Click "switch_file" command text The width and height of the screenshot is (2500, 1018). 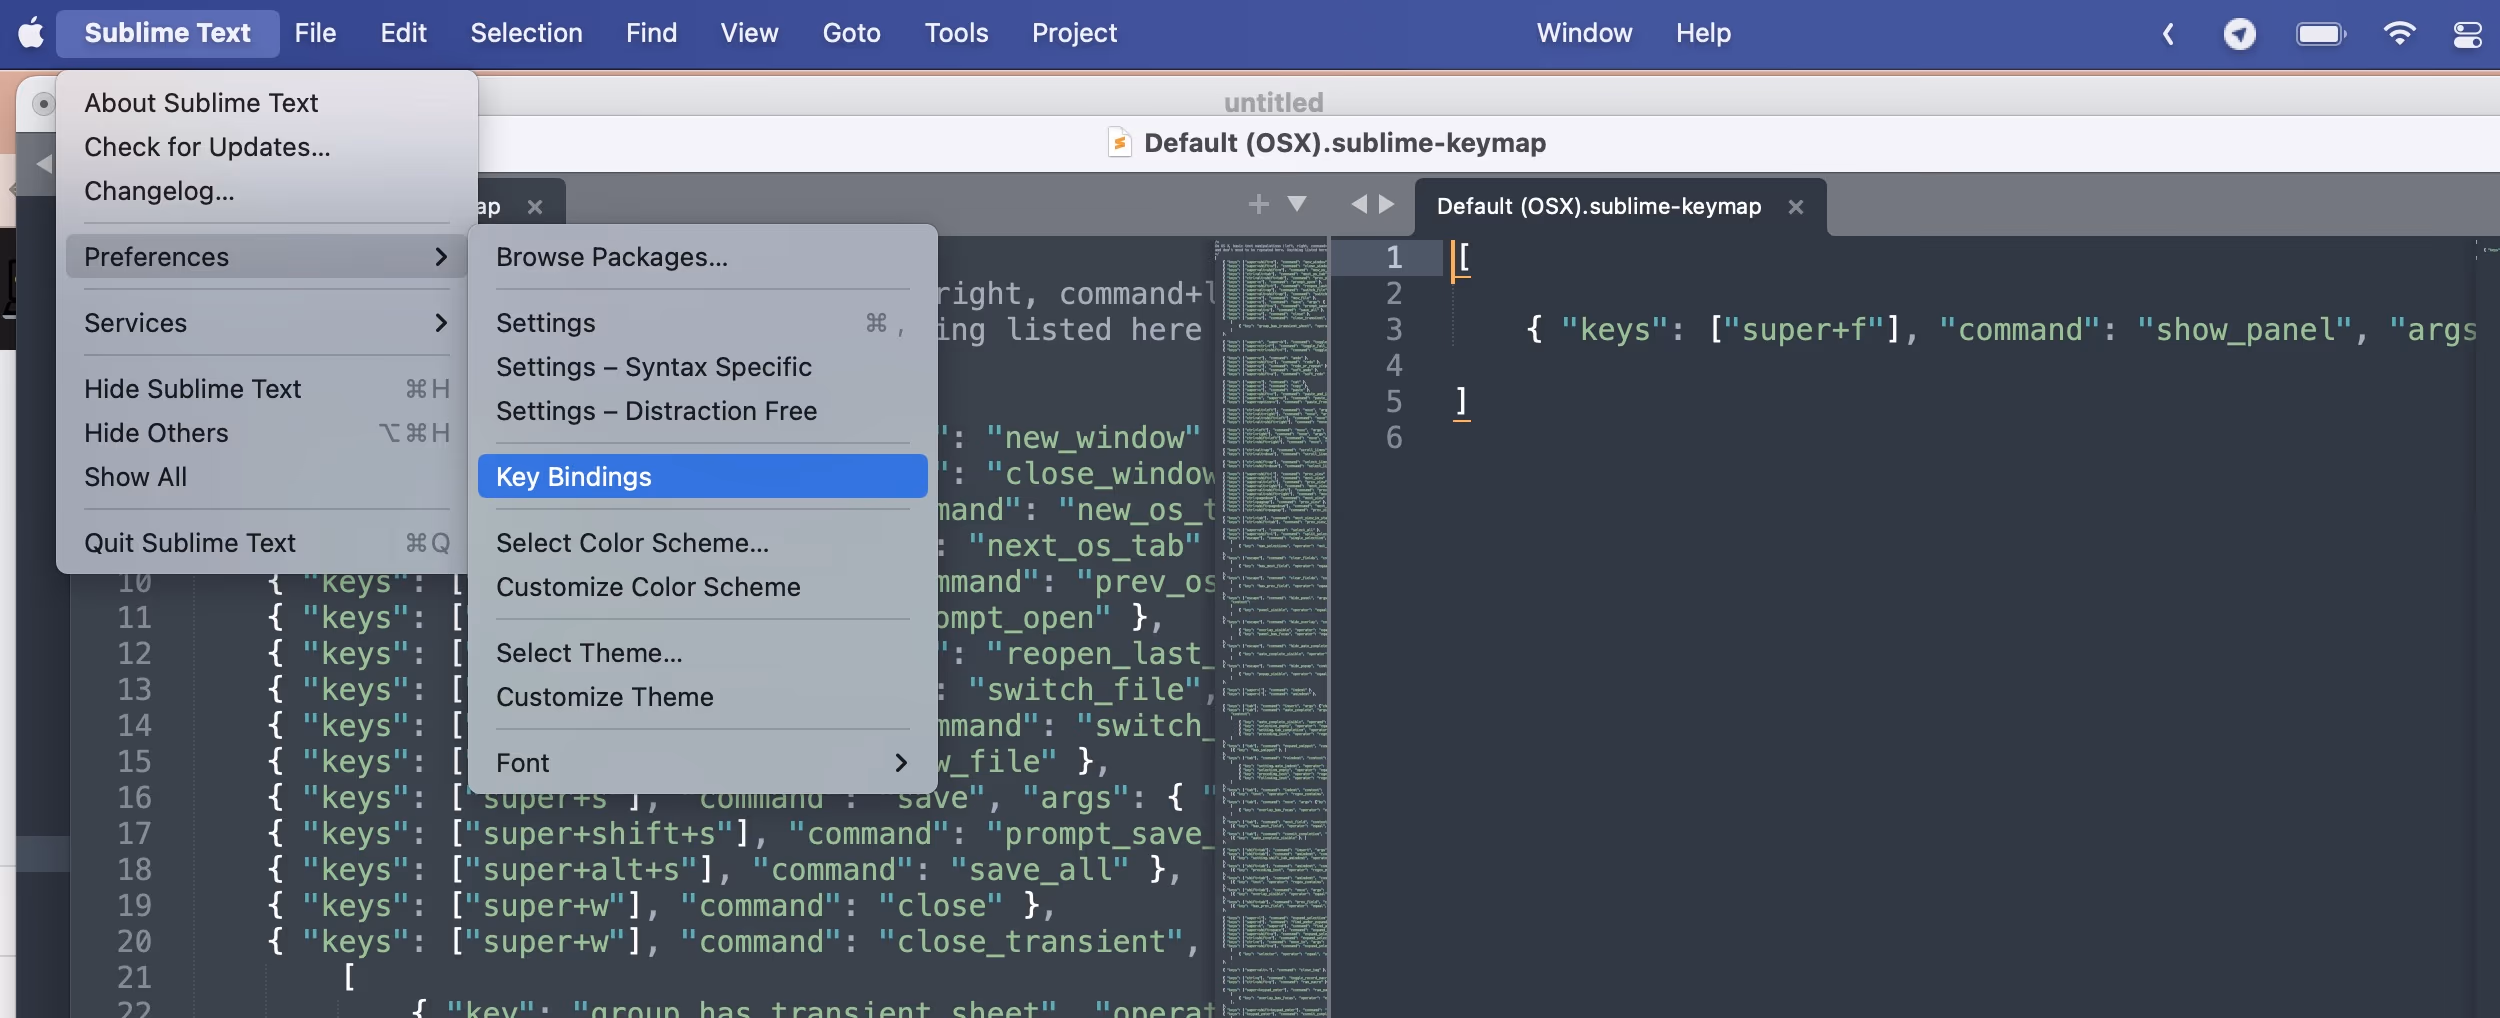coord(1085,689)
